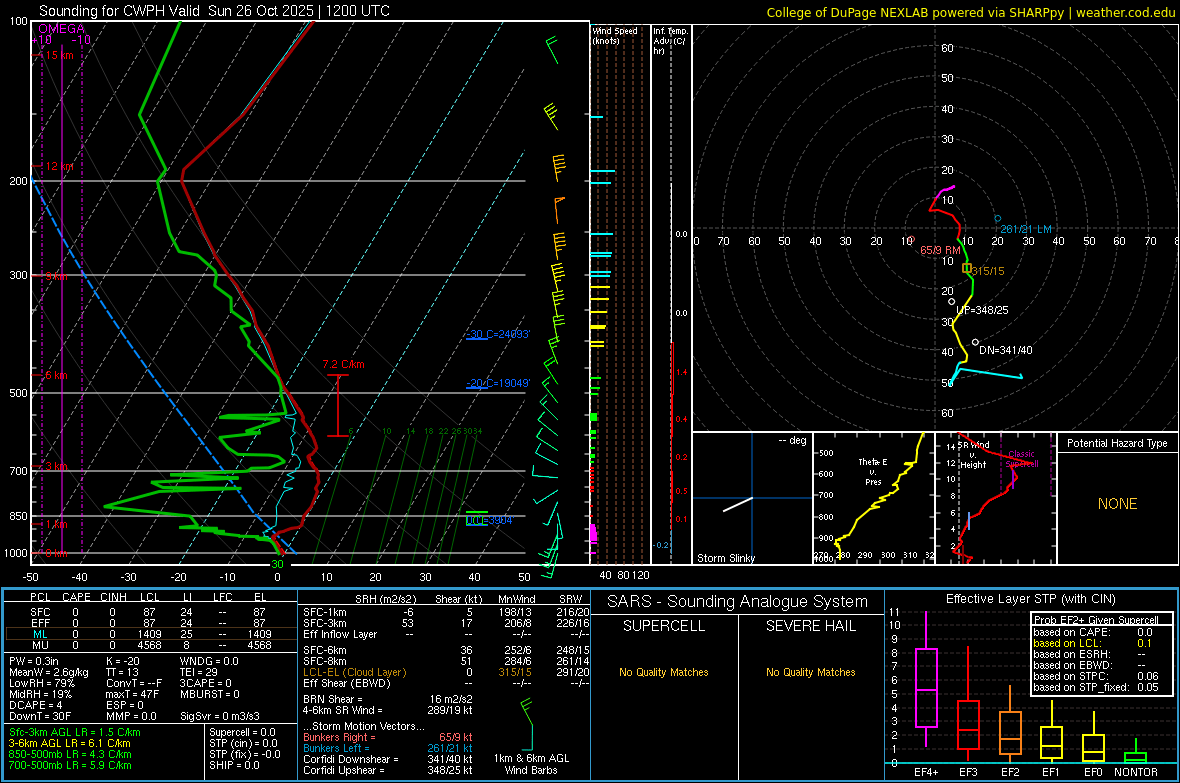Screen dimensions: 1180x783
Task: Click the Classic Supercell label
Action: (1022, 459)
